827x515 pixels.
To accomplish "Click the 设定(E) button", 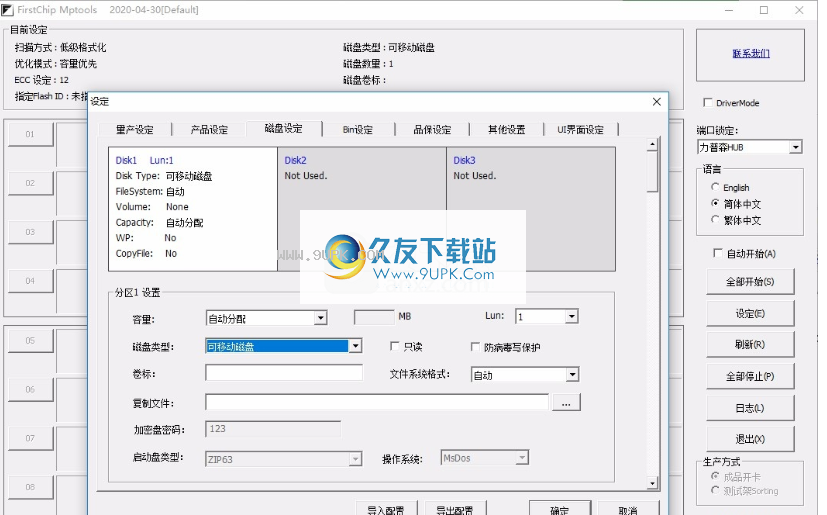I will 750,313.
